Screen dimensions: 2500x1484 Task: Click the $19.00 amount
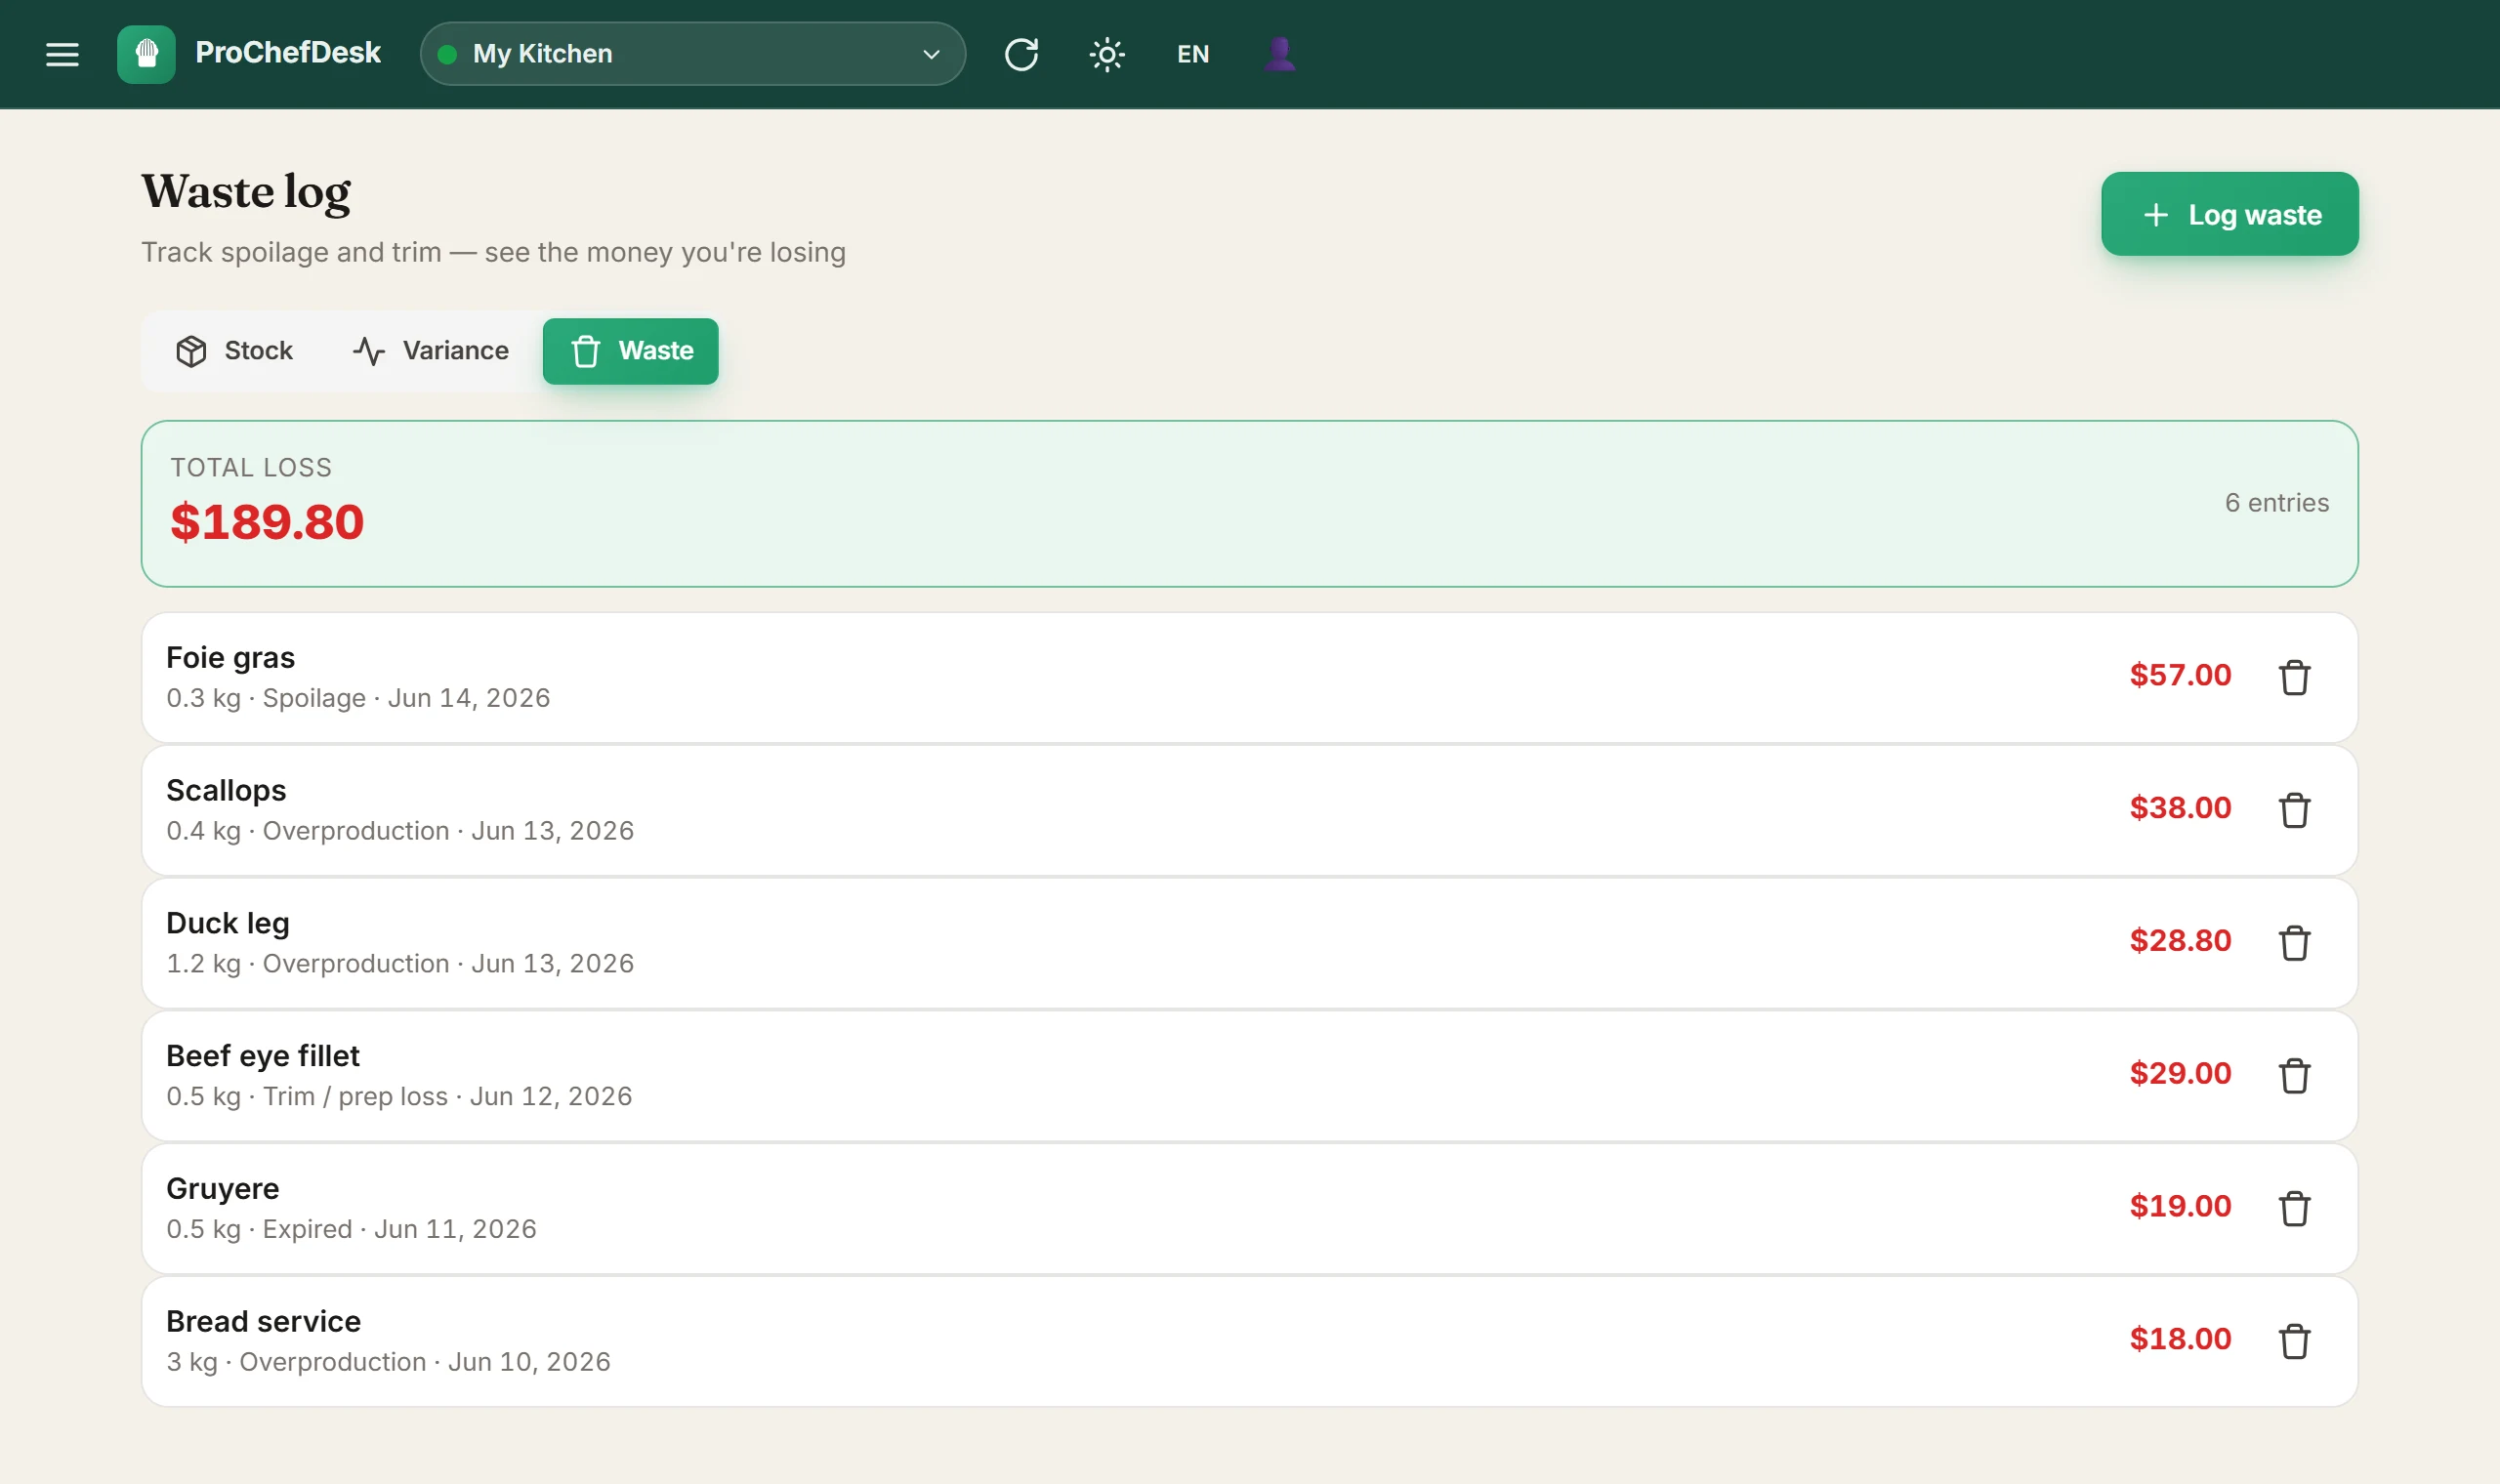[x=2180, y=1206]
